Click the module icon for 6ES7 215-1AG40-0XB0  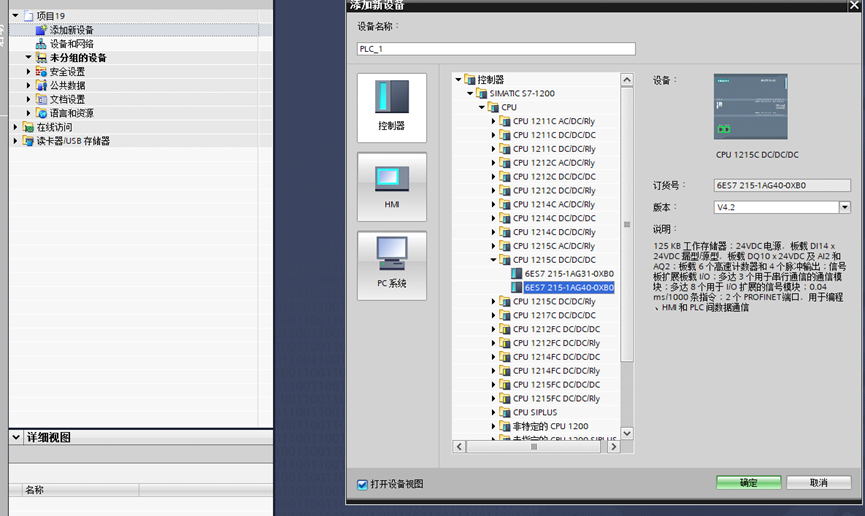[x=516, y=287]
